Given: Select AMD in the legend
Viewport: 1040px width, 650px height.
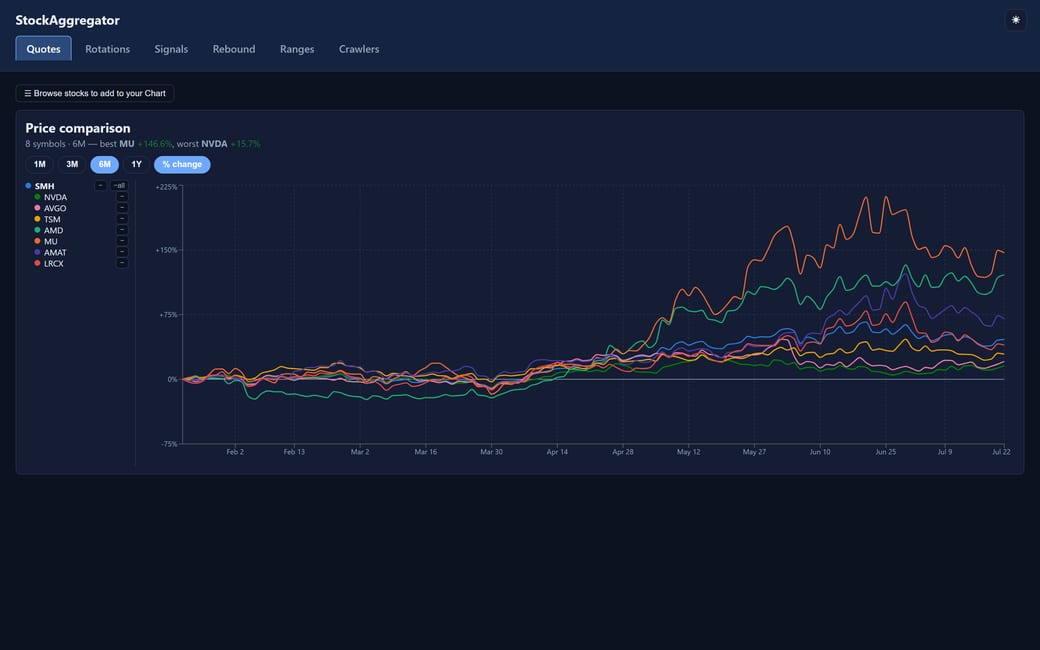Looking at the screenshot, I should 54,231.
